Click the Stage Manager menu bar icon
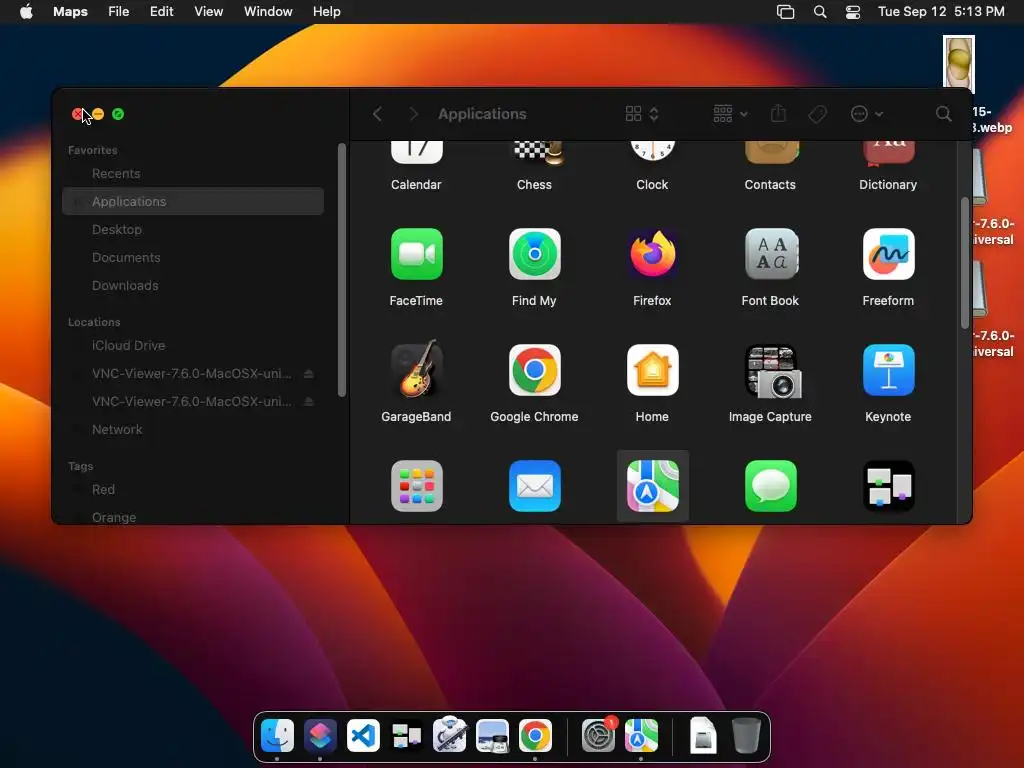Screen dimensions: 1024x768 (x=786, y=12)
